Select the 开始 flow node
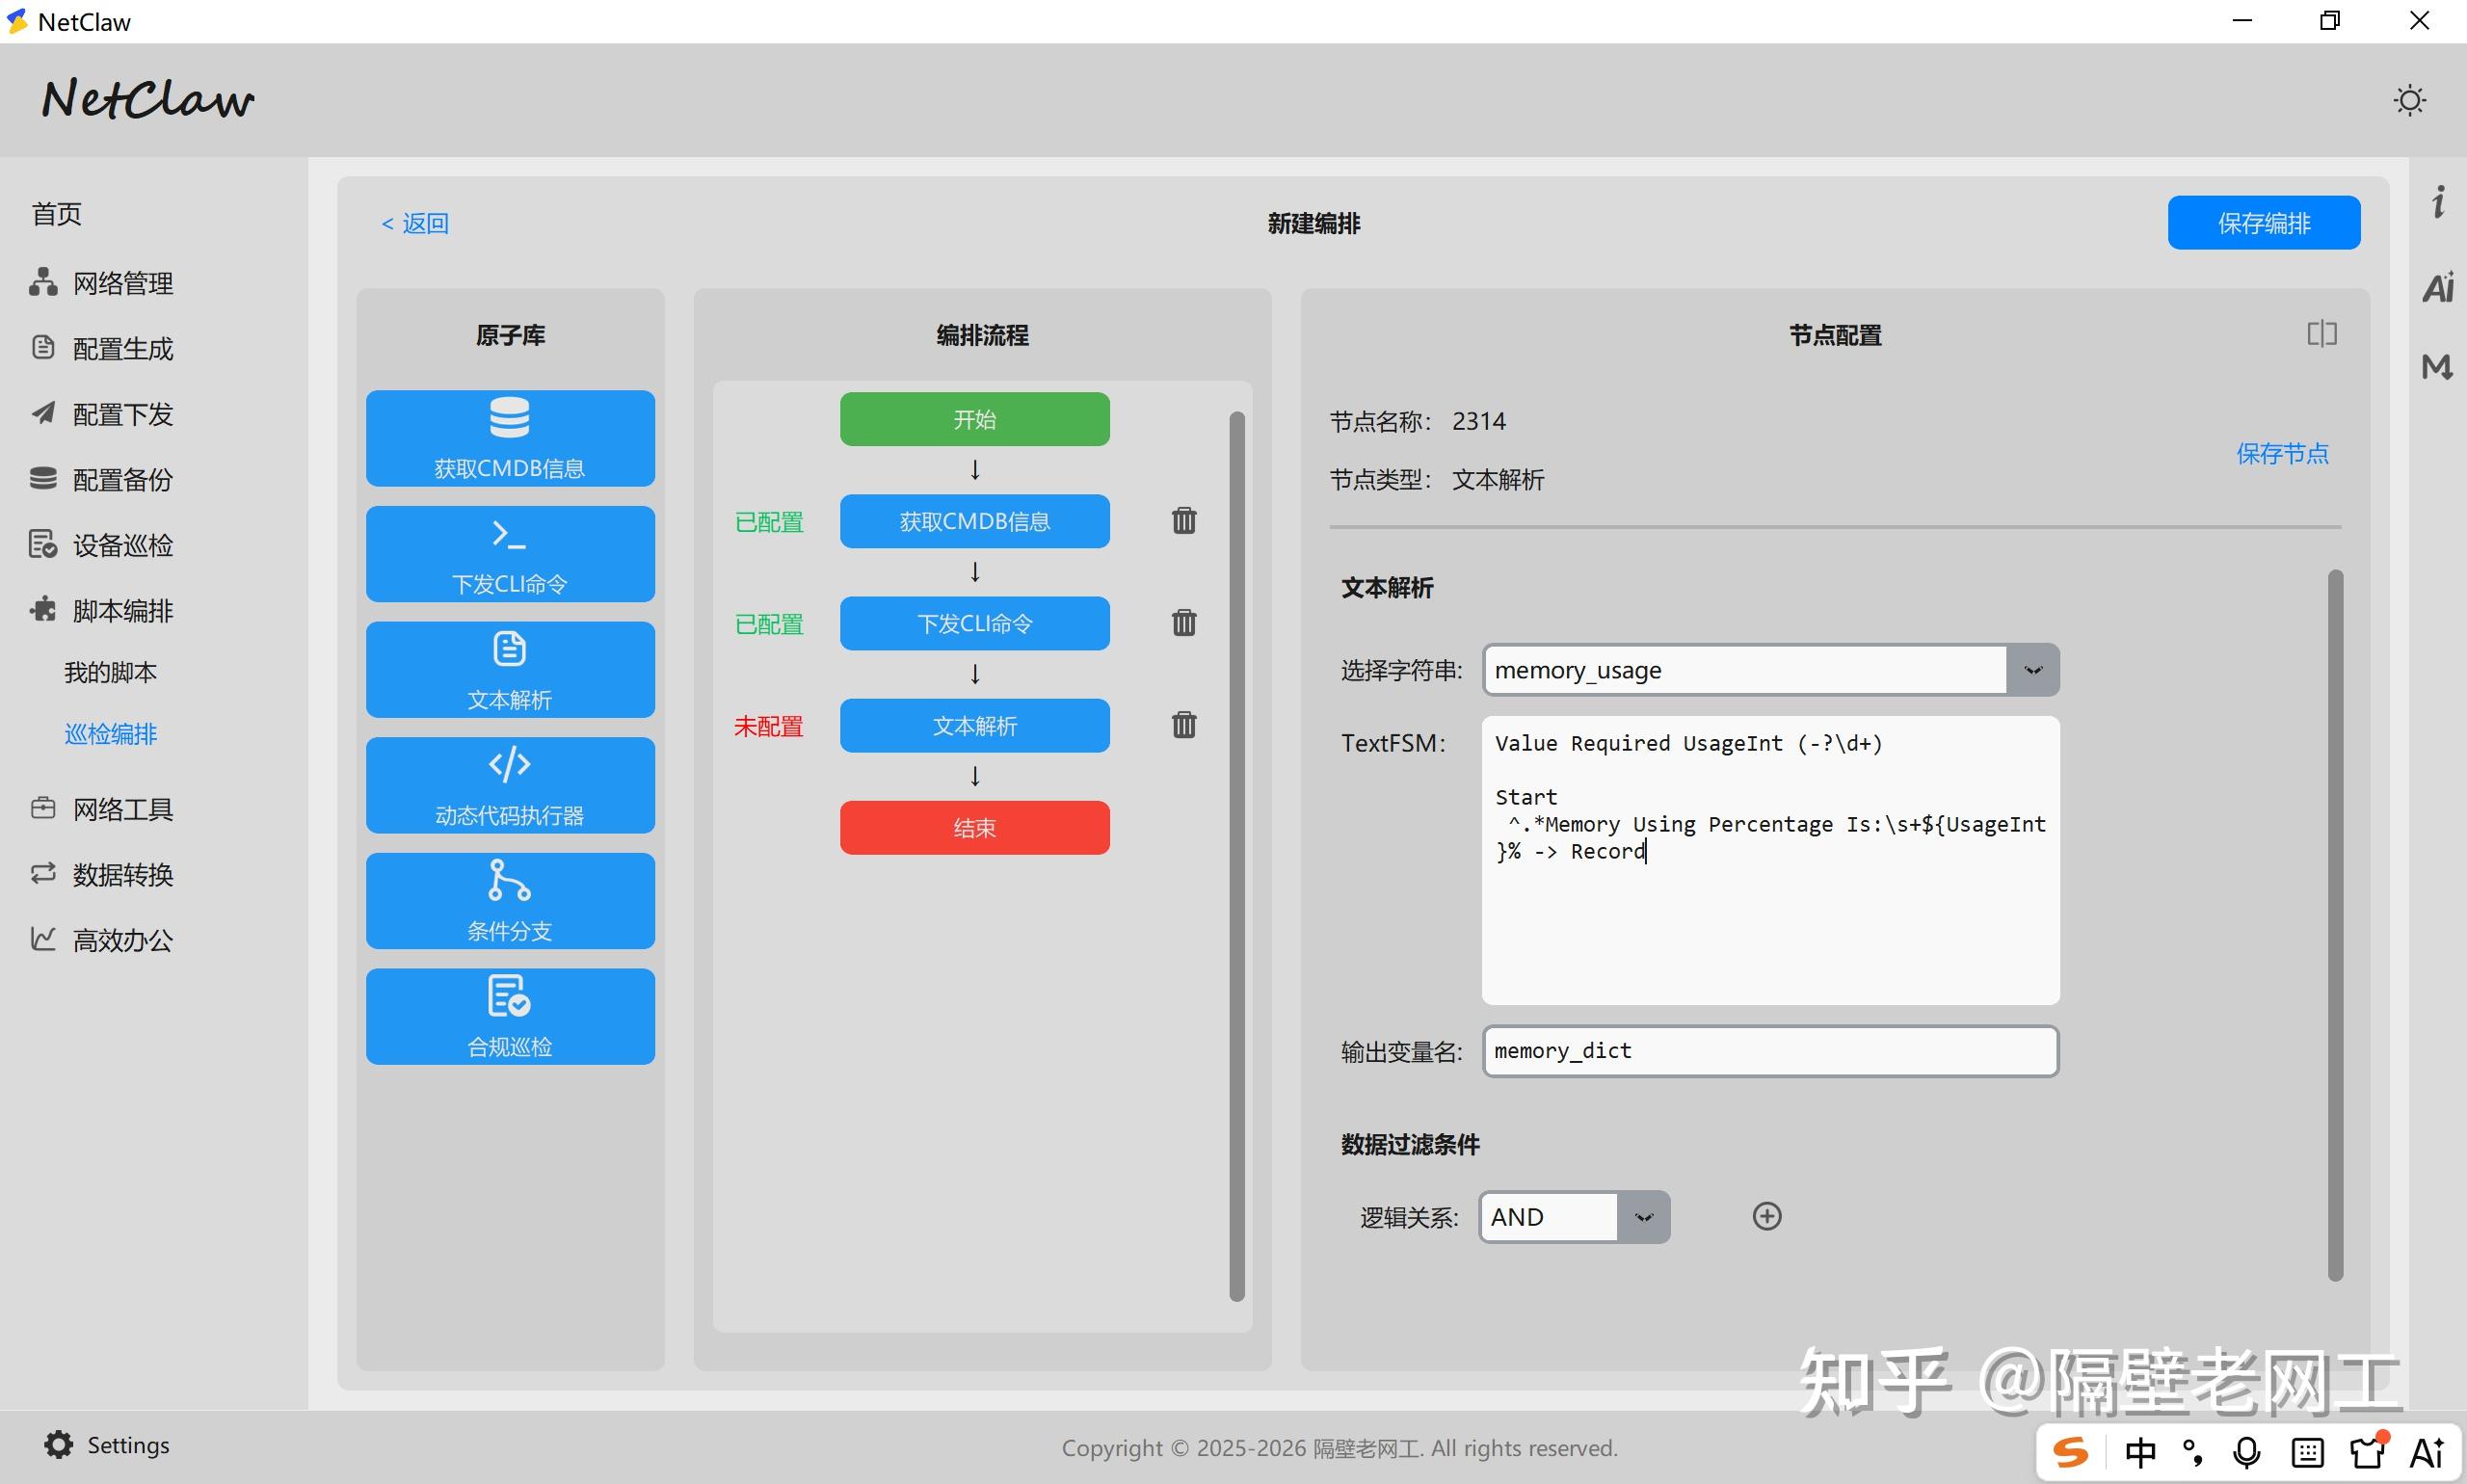The image size is (2467, 1484). click(974, 419)
